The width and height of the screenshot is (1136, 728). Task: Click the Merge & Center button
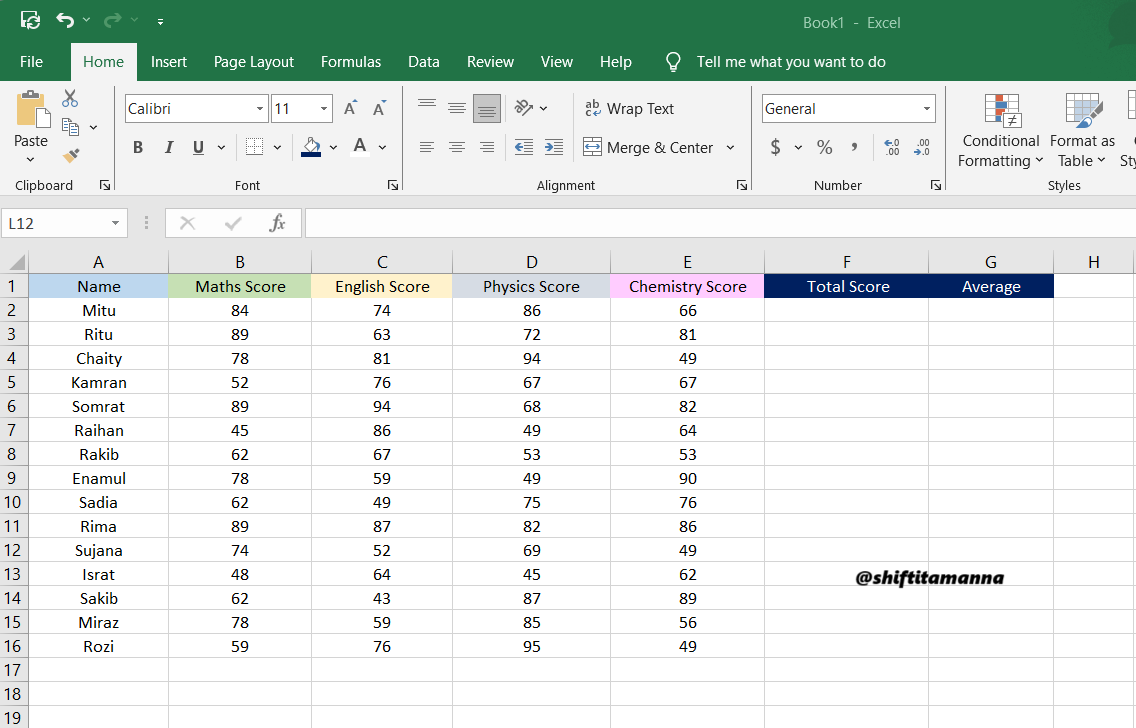(648, 148)
